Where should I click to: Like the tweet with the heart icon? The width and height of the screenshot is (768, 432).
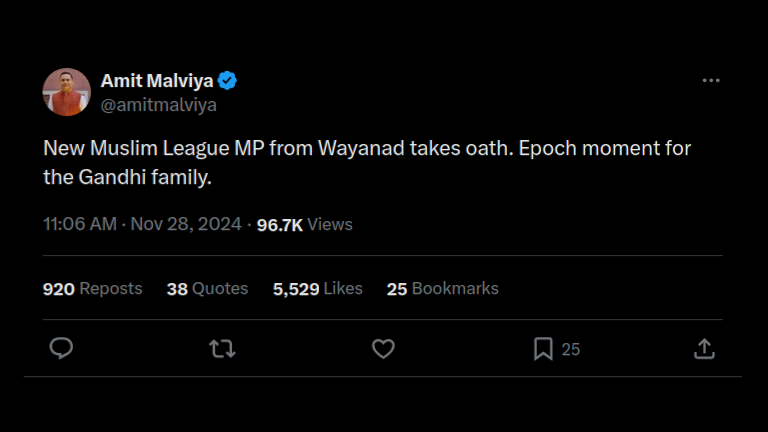pos(383,348)
